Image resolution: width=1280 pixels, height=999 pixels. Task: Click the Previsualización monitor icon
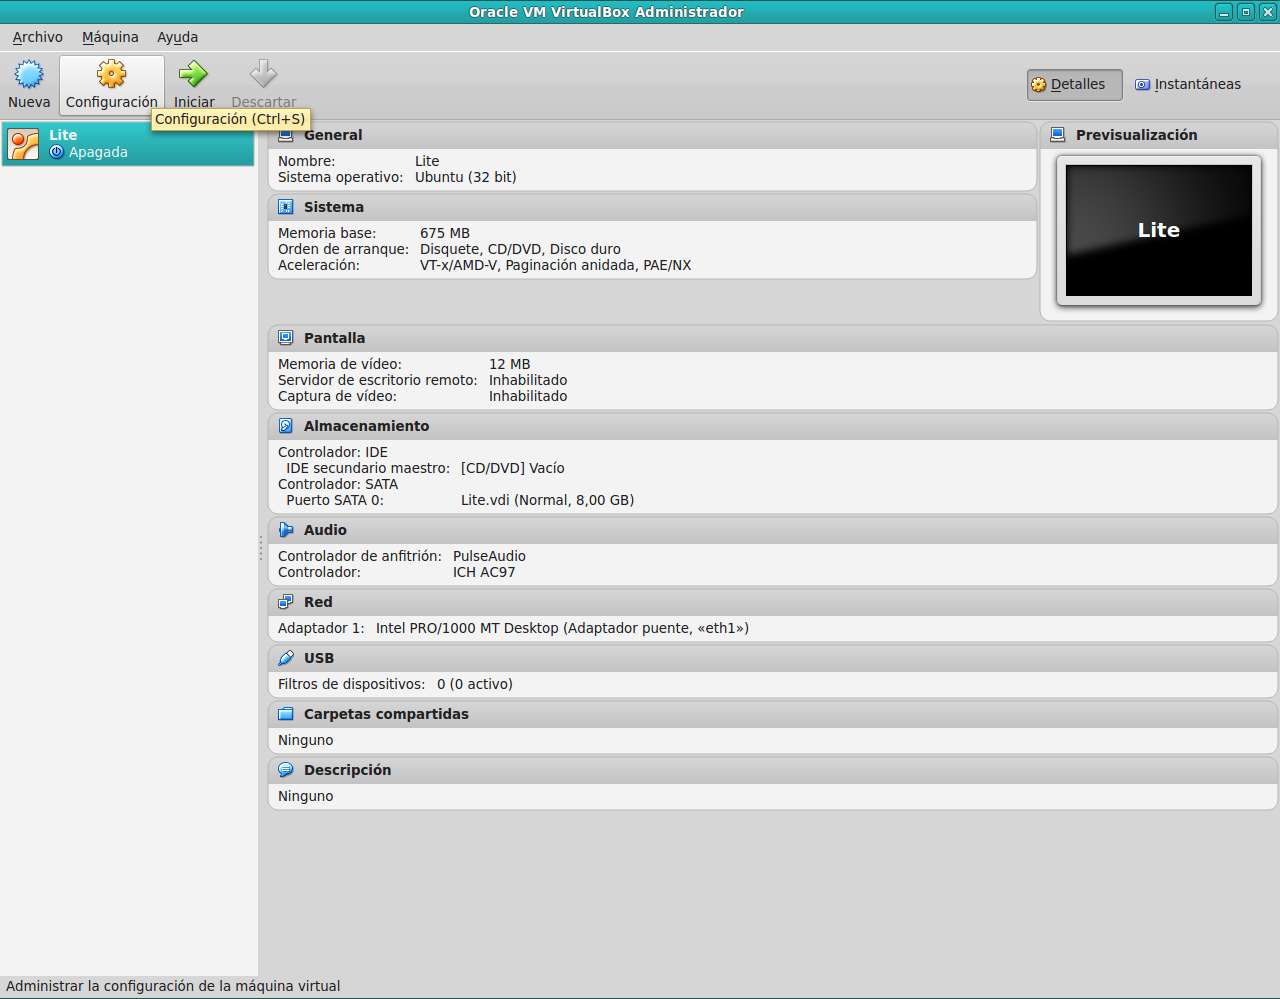click(x=1058, y=135)
